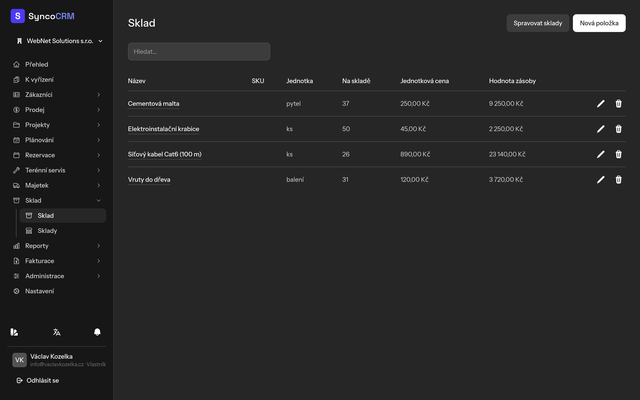This screenshot has width=640, height=400.
Task: Click the Hodnota zásoby column header
Action: (x=512, y=81)
